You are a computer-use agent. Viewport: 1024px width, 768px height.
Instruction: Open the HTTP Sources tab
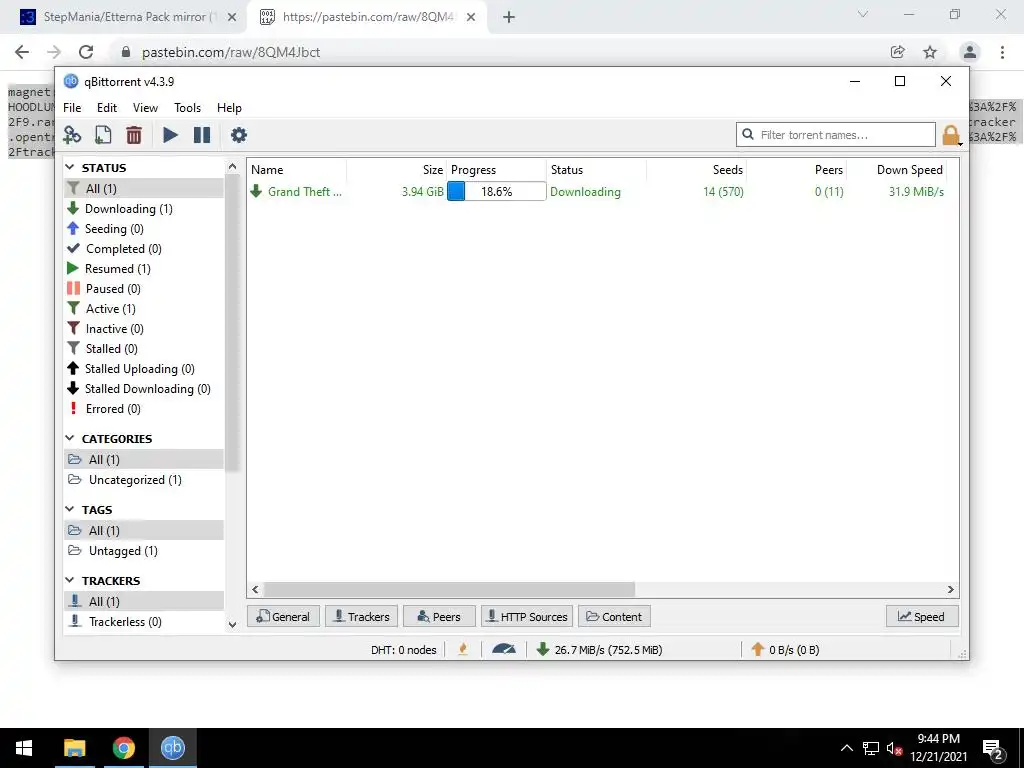(528, 616)
